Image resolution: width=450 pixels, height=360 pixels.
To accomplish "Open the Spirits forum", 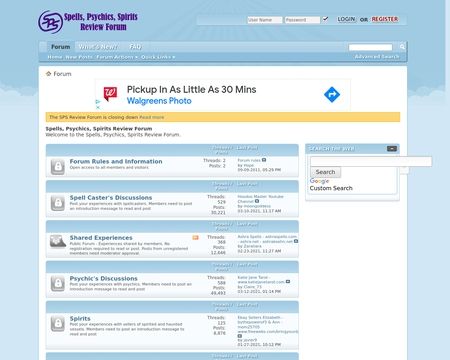I will click(80, 318).
